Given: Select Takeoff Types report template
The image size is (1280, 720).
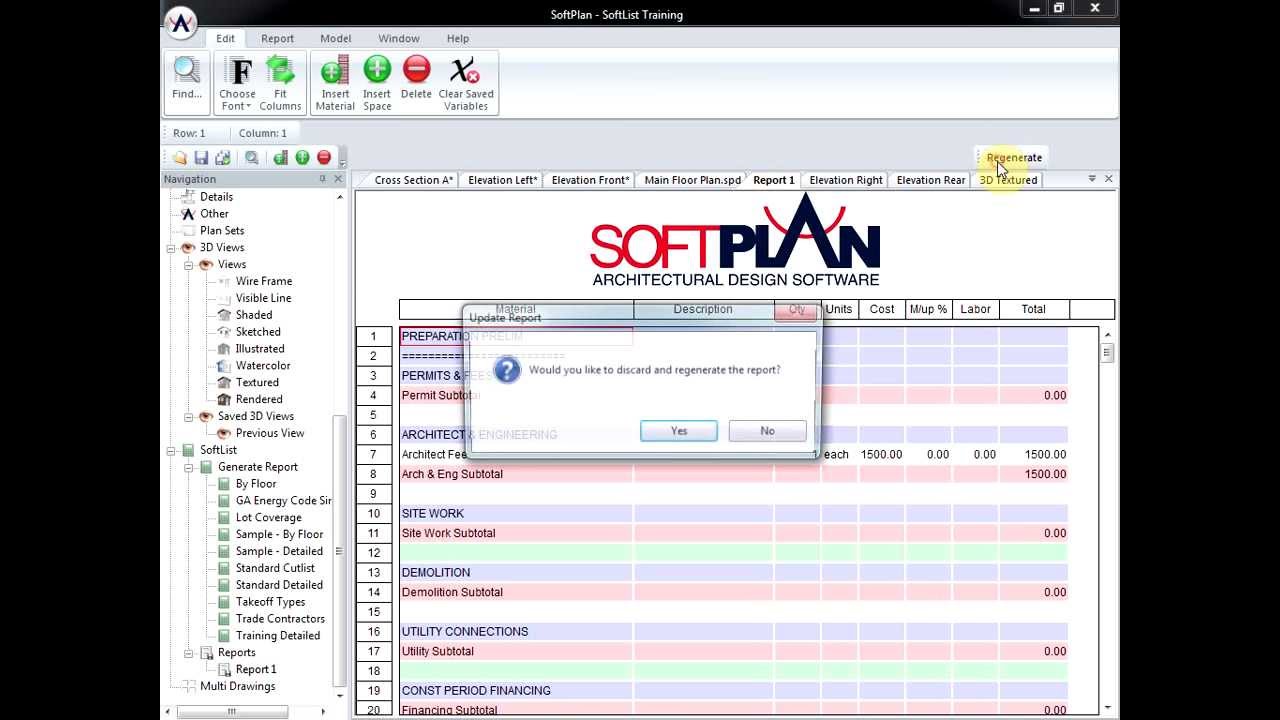Looking at the screenshot, I should [270, 602].
